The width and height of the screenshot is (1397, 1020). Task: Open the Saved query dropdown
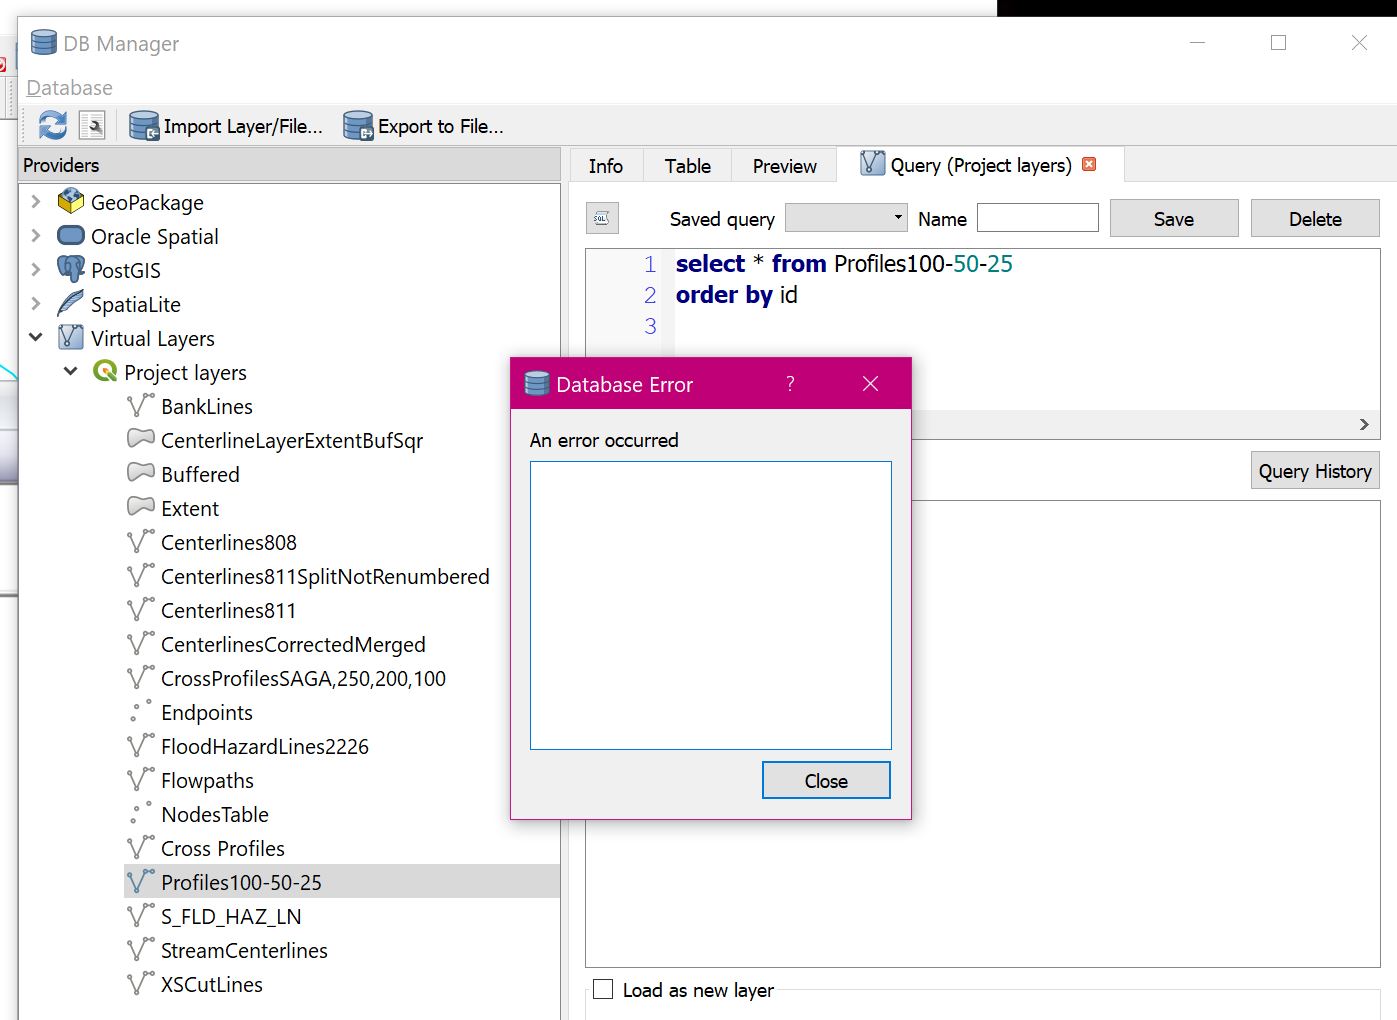tap(846, 218)
